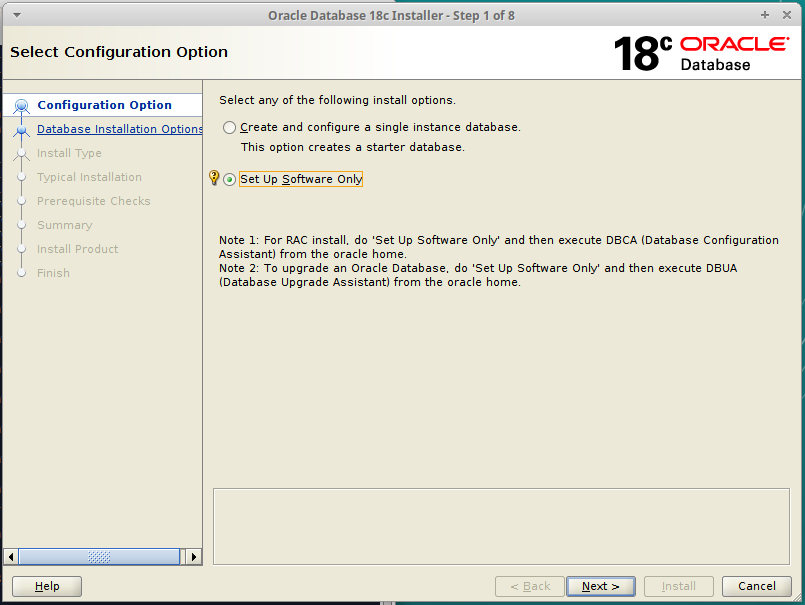Select the Configuration Option step in the sidebar
The image size is (805, 605).
point(104,105)
